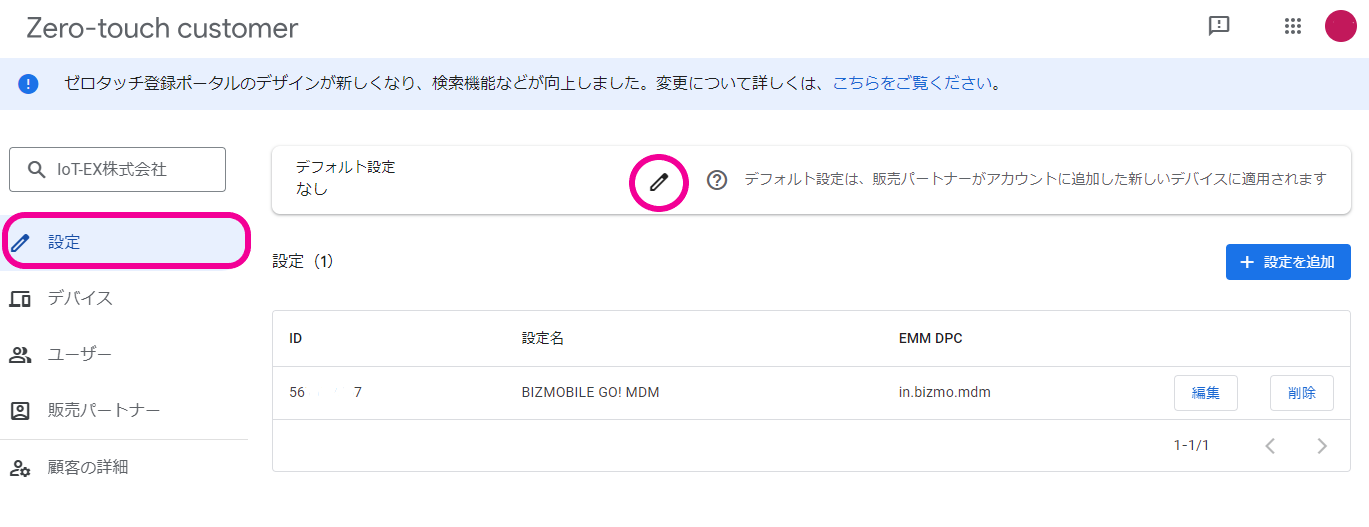Open デバイス in the sidebar
This screenshot has width=1369, height=527.
click(80, 298)
